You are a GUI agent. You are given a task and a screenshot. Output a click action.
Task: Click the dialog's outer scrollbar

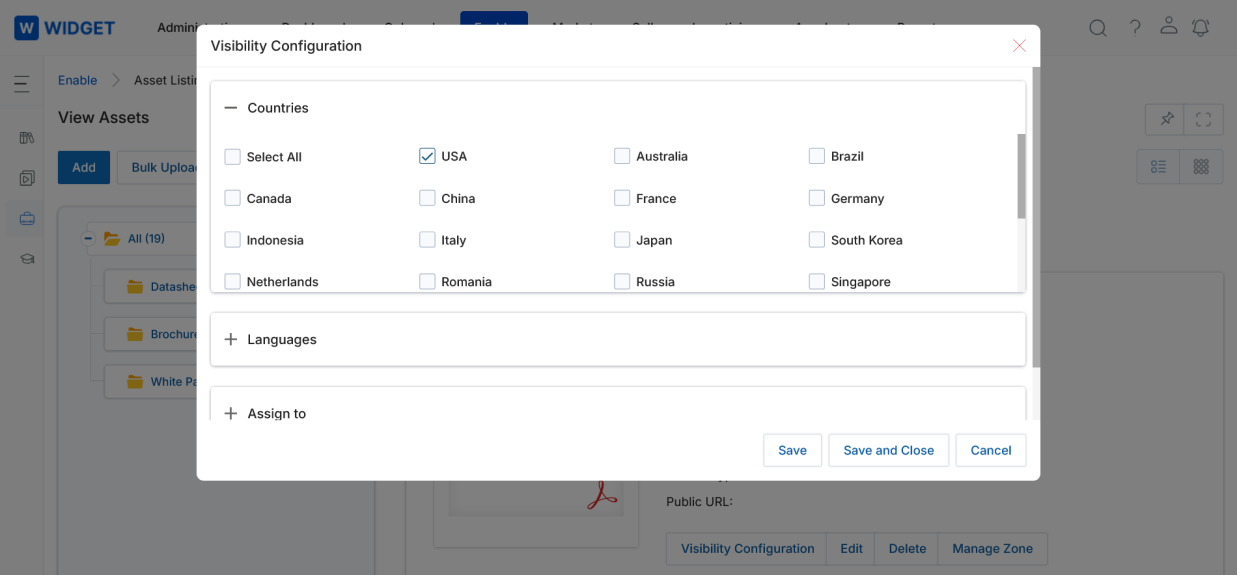click(x=1036, y=216)
